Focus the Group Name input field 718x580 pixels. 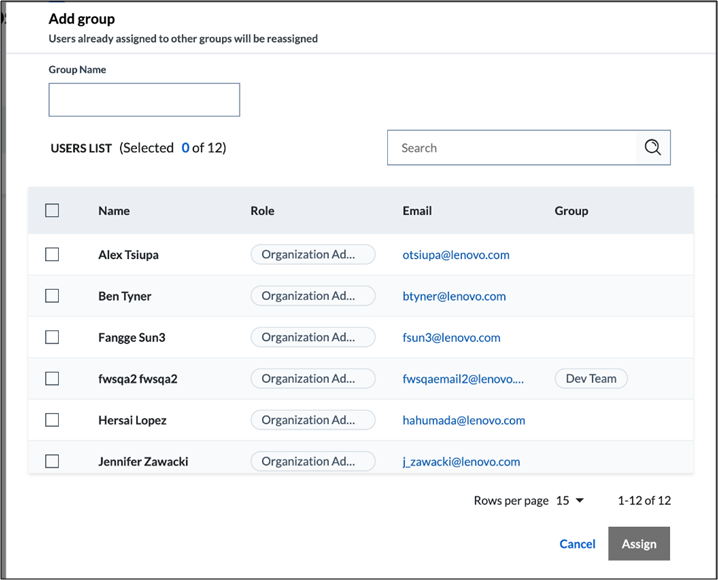point(144,100)
